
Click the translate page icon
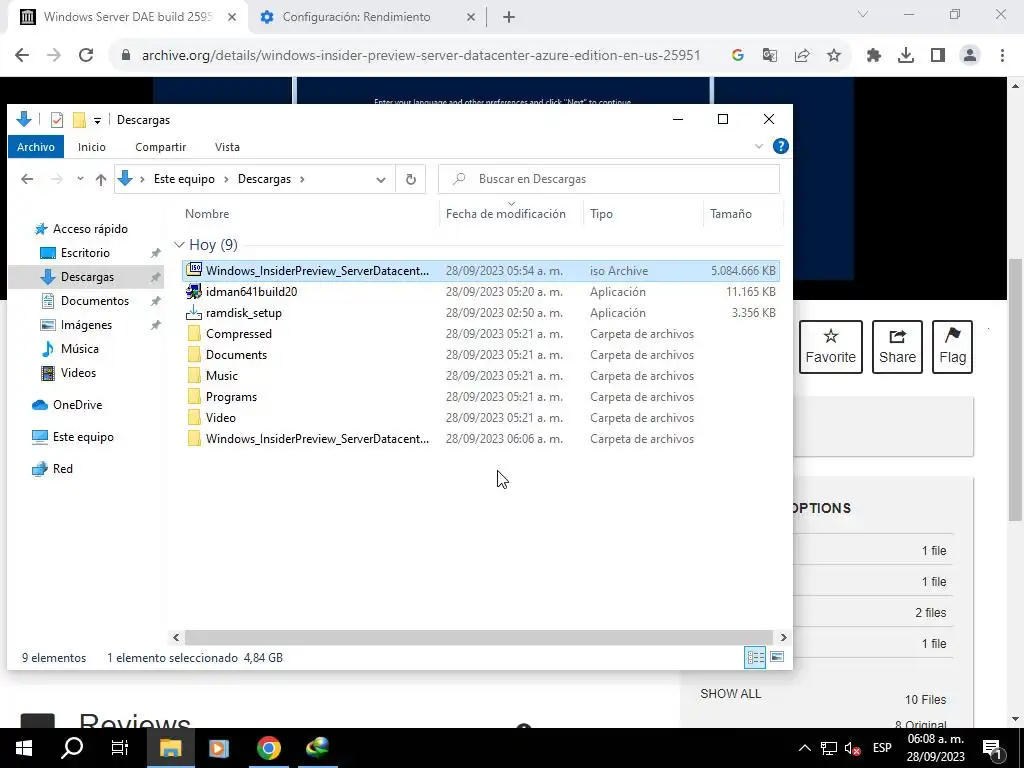[x=770, y=56]
